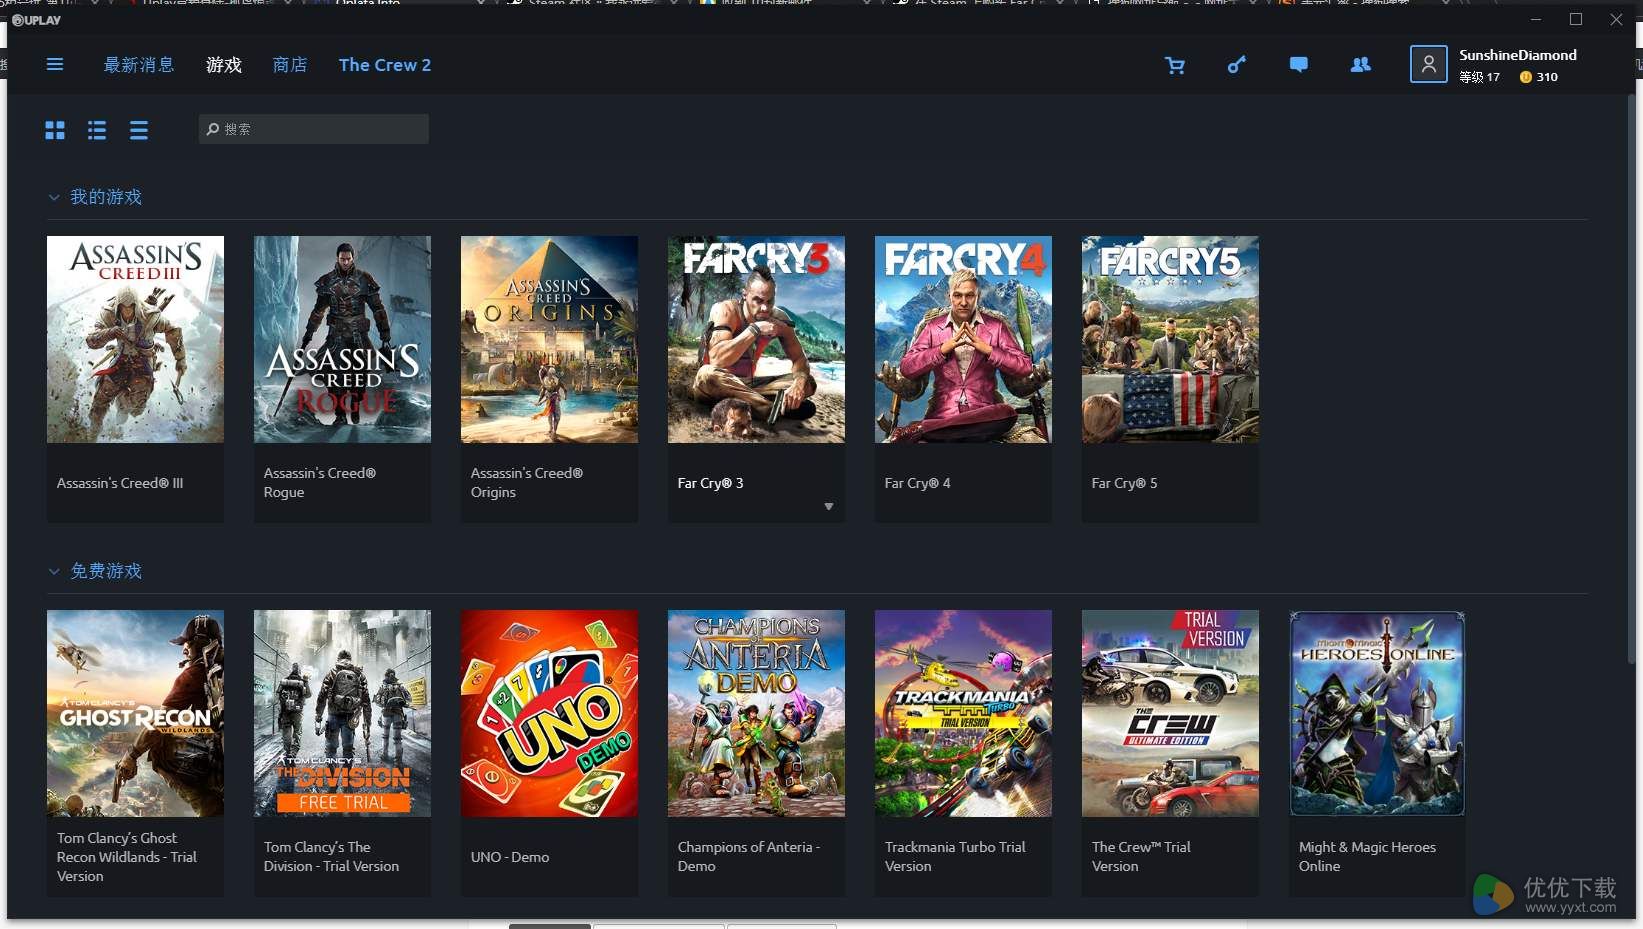
Task: Open the 最新消息 news tab
Action: (x=139, y=65)
